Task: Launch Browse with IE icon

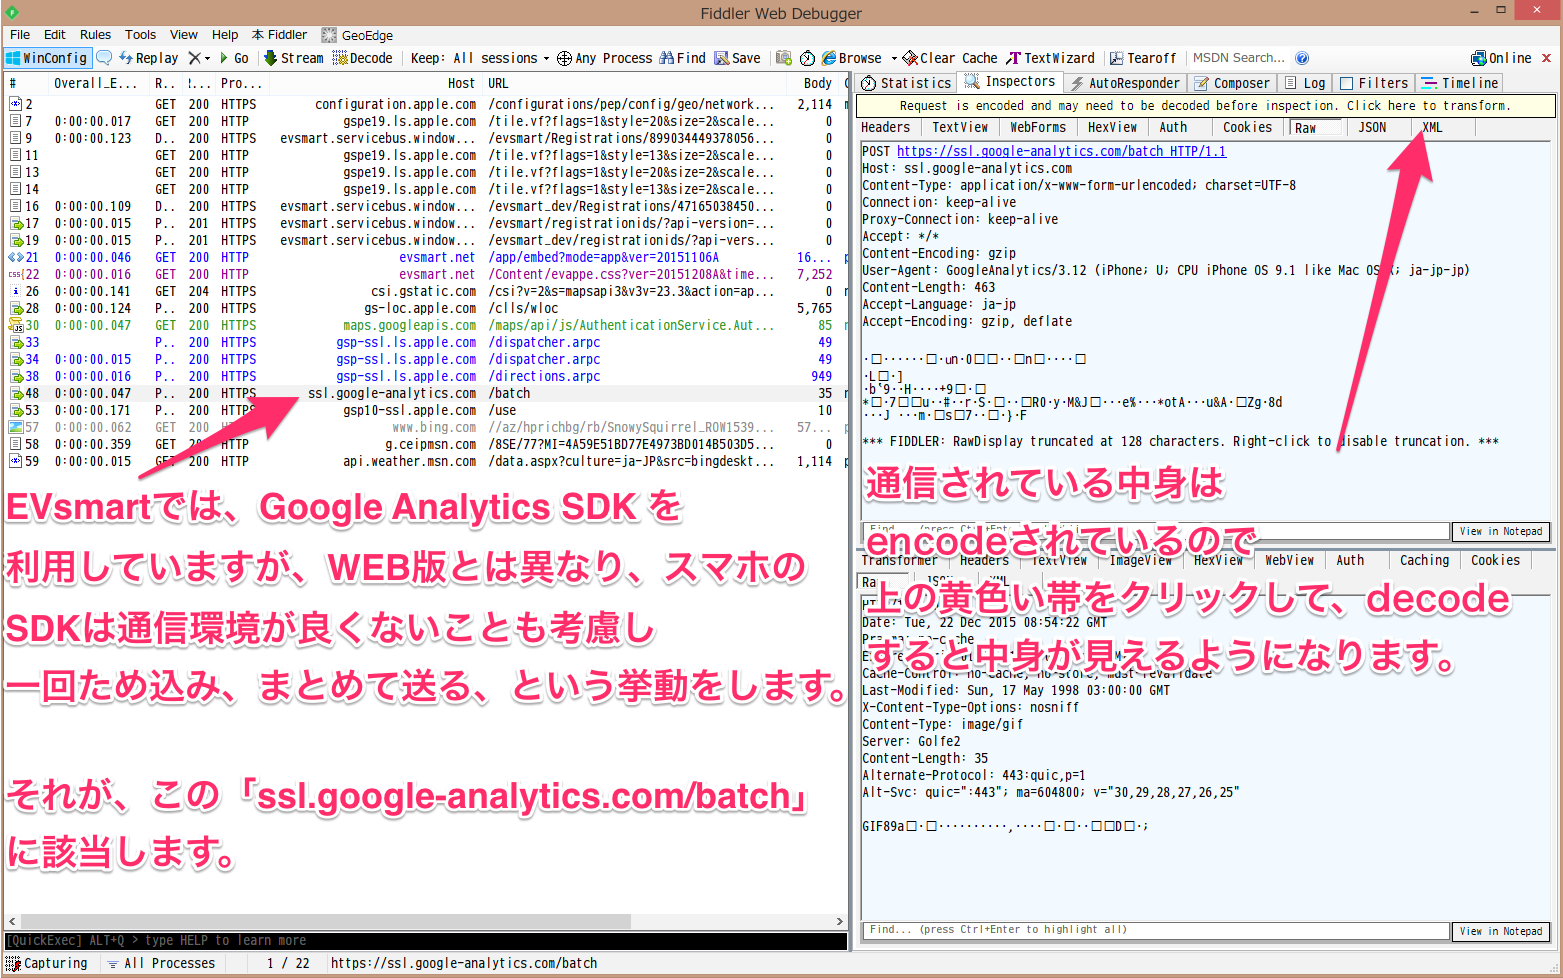Action: (x=851, y=58)
